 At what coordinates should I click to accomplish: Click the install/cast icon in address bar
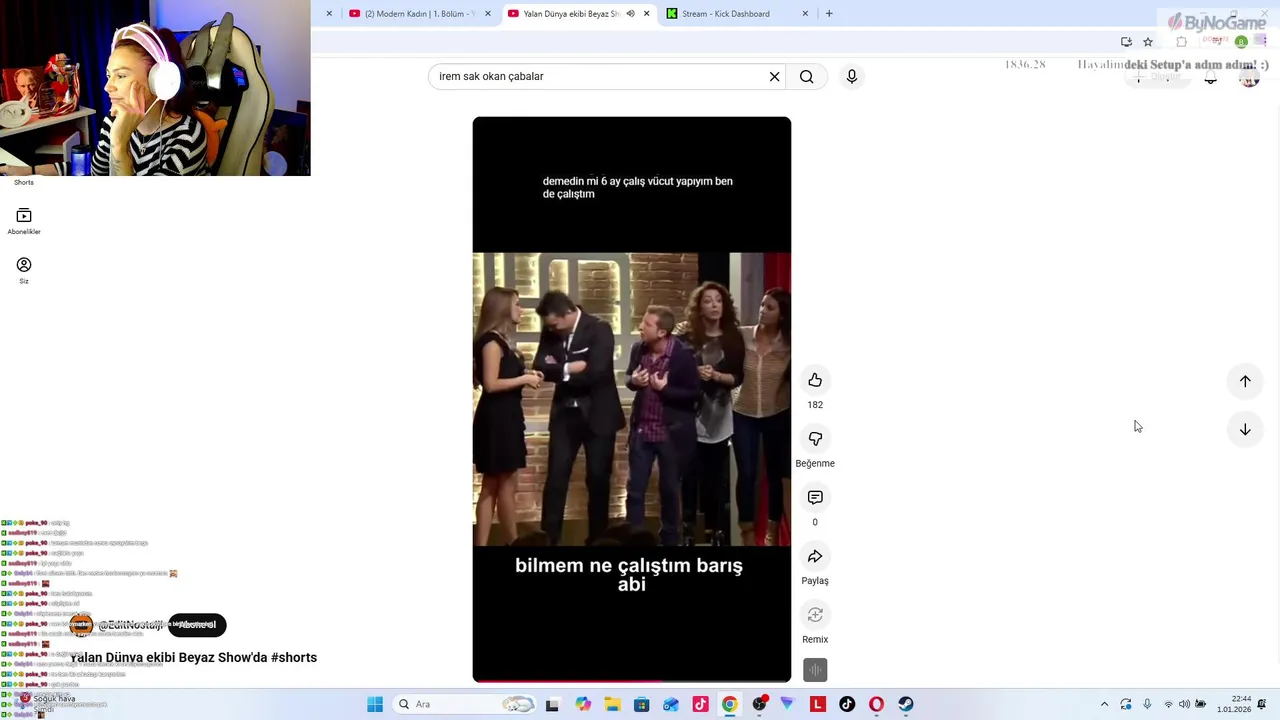(1126, 42)
